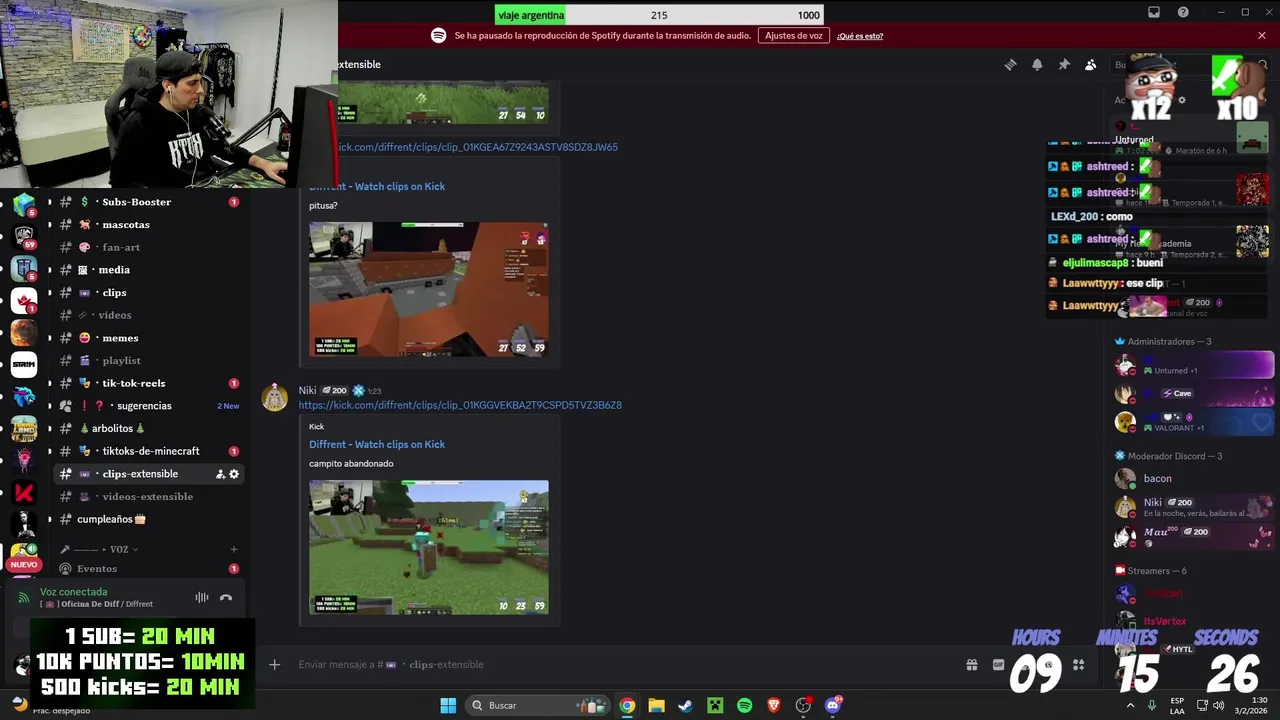The width and height of the screenshot is (1280, 720).
Task: Open the red maple-leaf server icon
Action: 24,299
